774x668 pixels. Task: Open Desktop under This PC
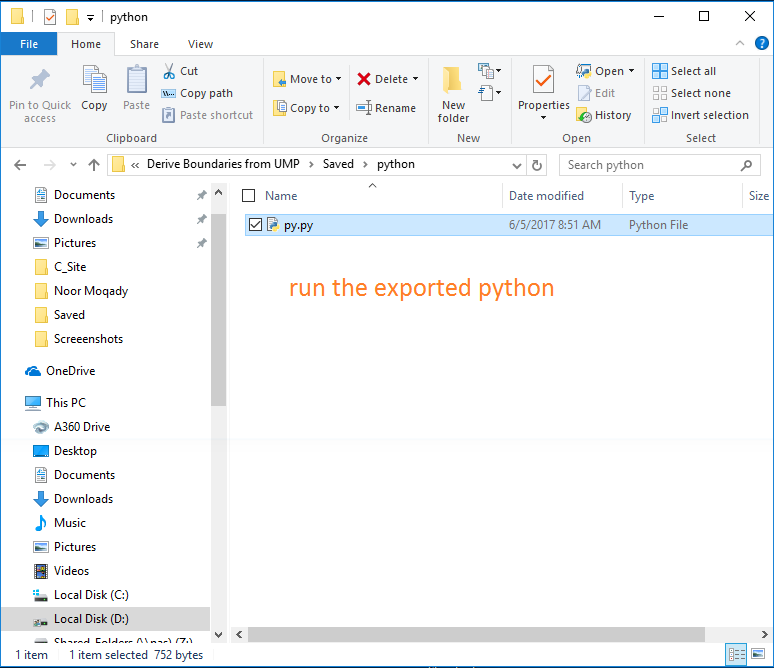[65, 451]
